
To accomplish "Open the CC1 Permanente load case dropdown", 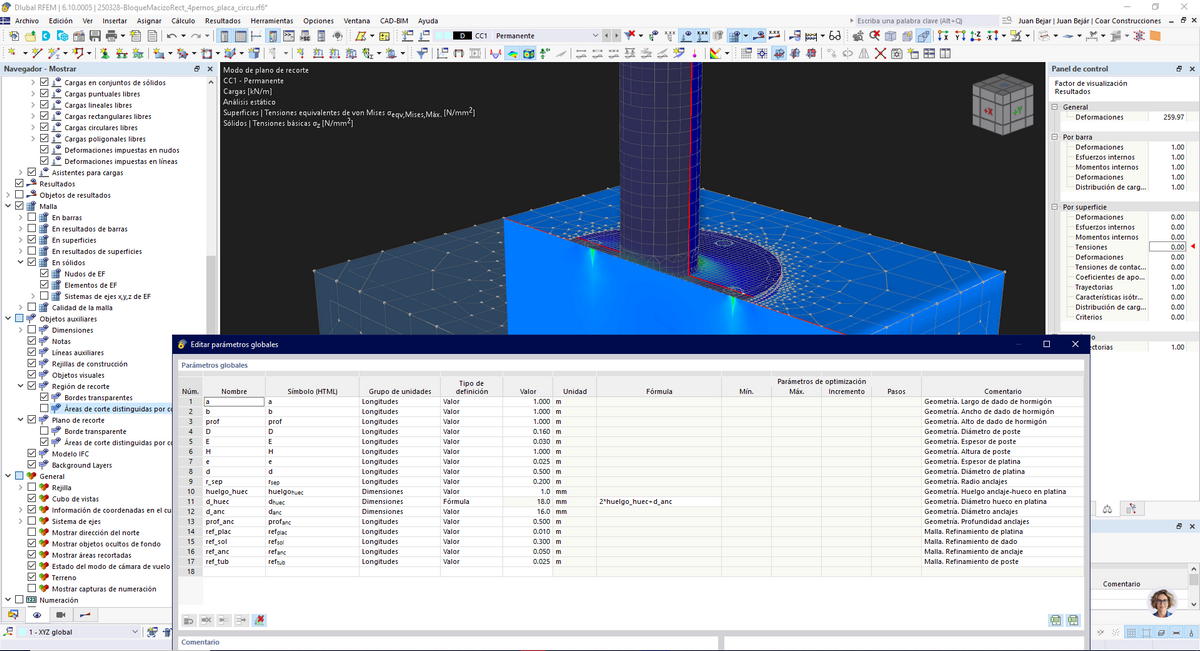I will coord(595,36).
